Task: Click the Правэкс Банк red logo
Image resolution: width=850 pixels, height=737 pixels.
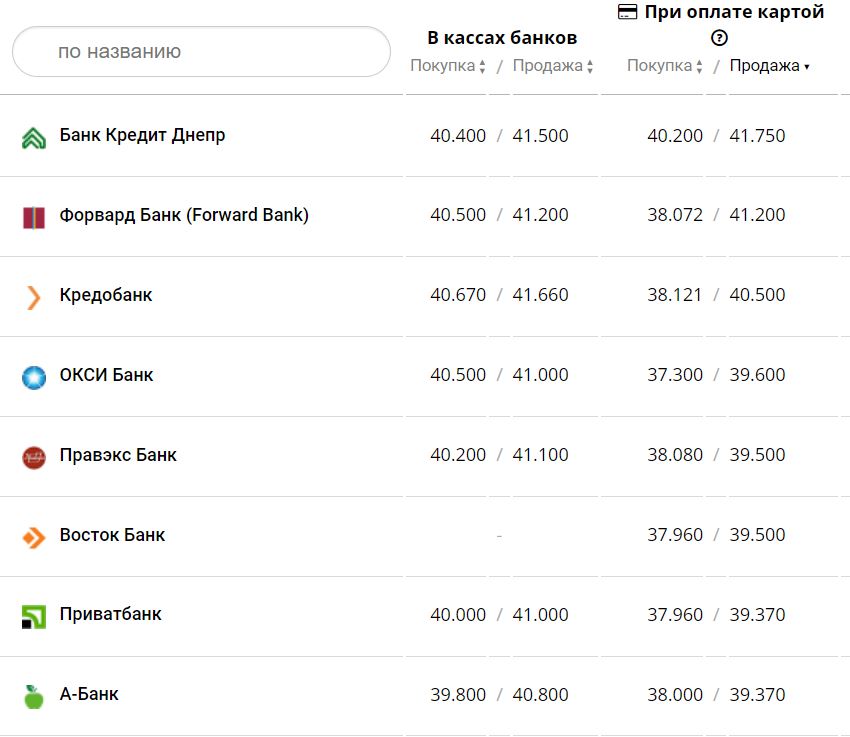Action: coord(34,457)
